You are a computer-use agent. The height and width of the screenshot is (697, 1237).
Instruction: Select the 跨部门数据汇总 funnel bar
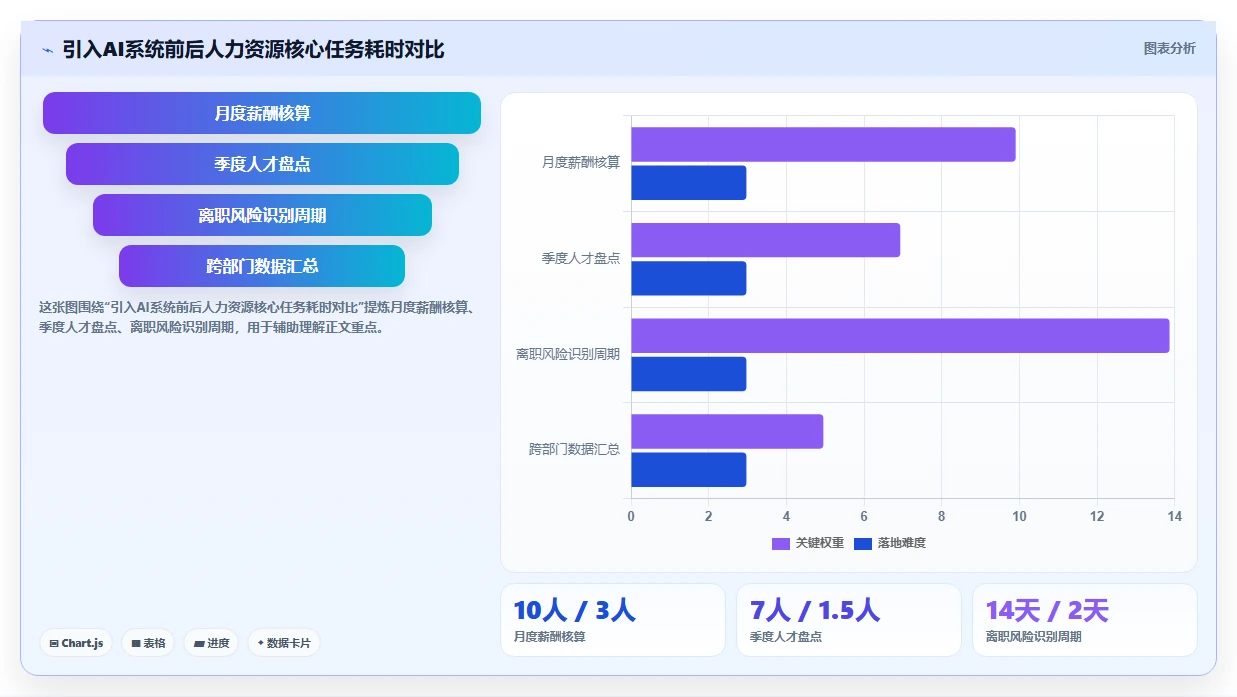(x=262, y=266)
